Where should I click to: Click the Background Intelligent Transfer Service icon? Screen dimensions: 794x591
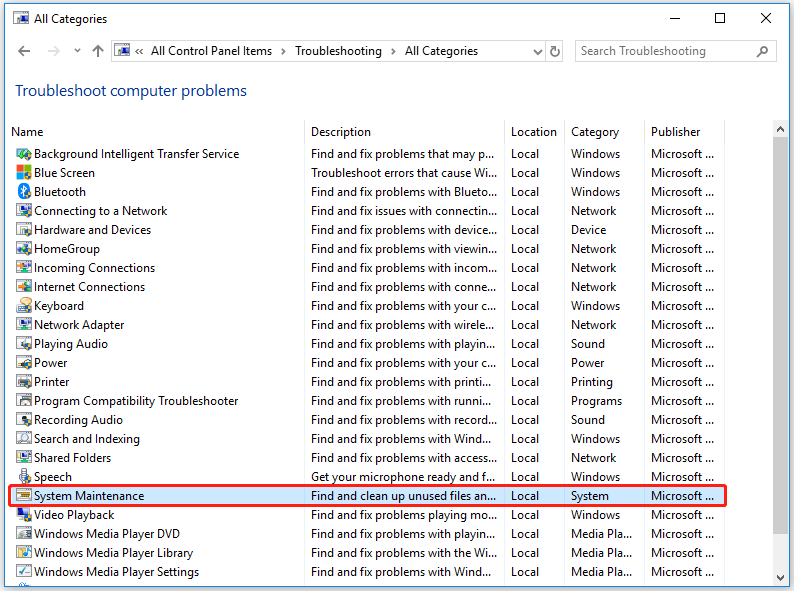24,154
